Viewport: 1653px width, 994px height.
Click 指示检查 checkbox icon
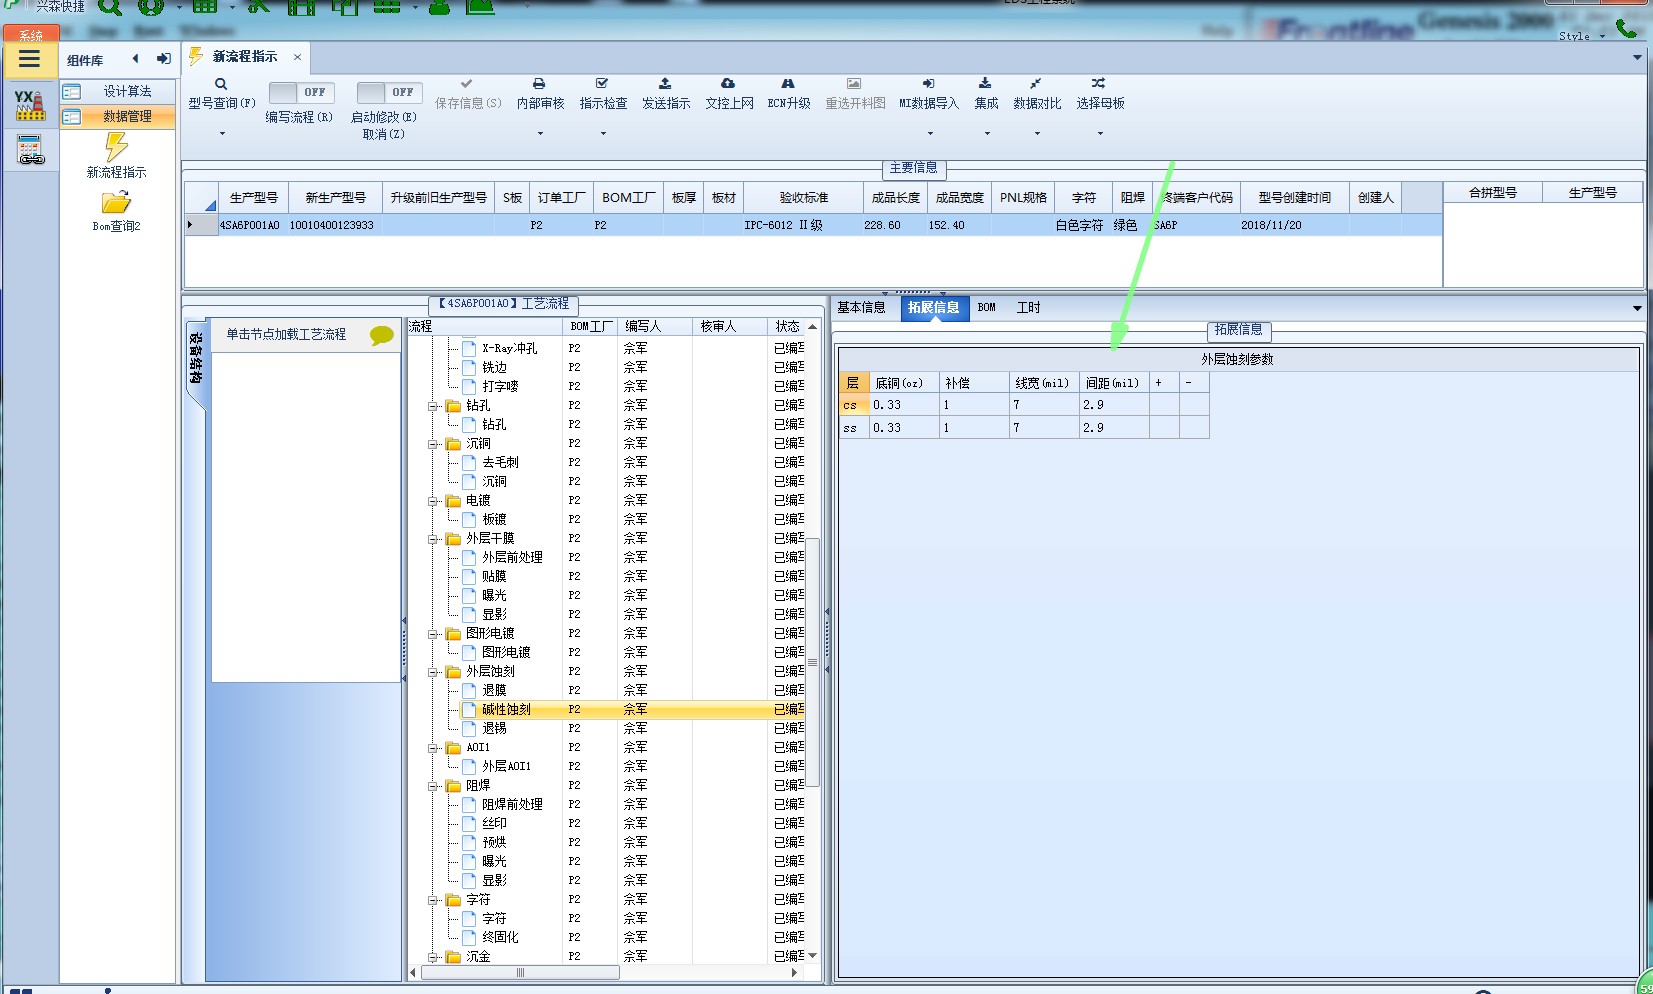[602, 84]
